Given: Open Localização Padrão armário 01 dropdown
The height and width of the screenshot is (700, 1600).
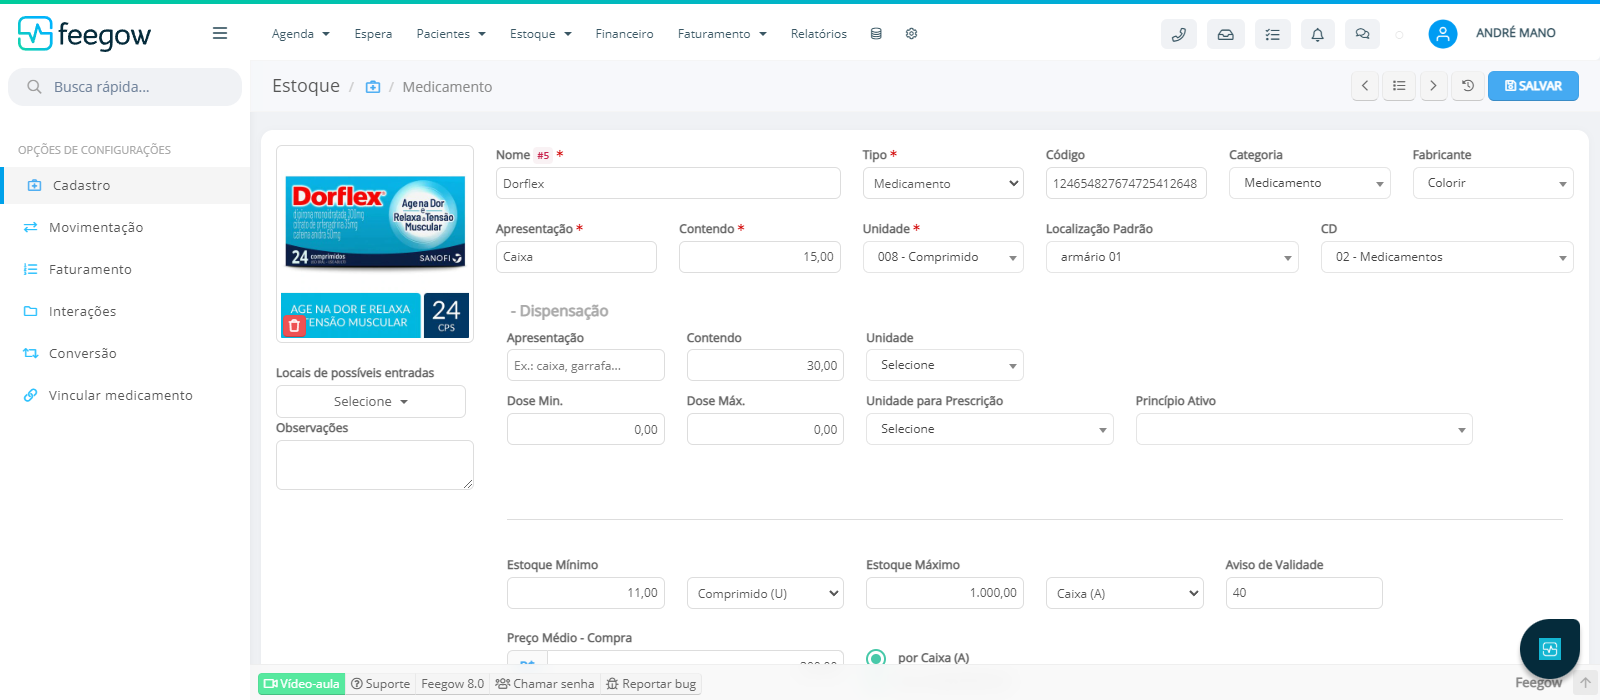Looking at the screenshot, I should tap(1172, 257).
